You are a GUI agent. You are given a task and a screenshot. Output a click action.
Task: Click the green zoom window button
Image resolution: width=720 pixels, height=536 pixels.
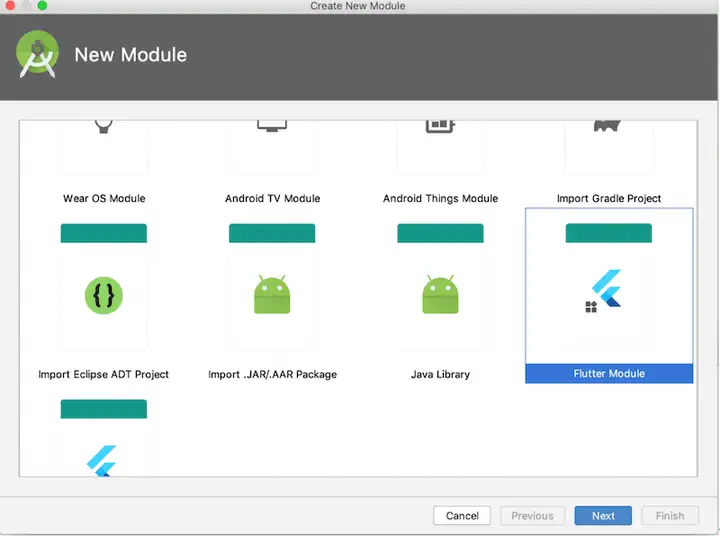coord(42,5)
